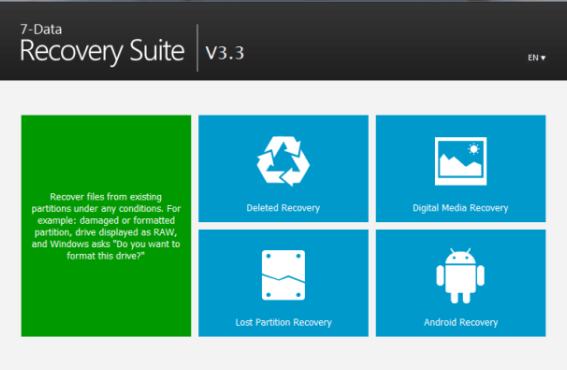Select the green Complete Recovery tile
The image size is (567, 370).
(x=106, y=226)
